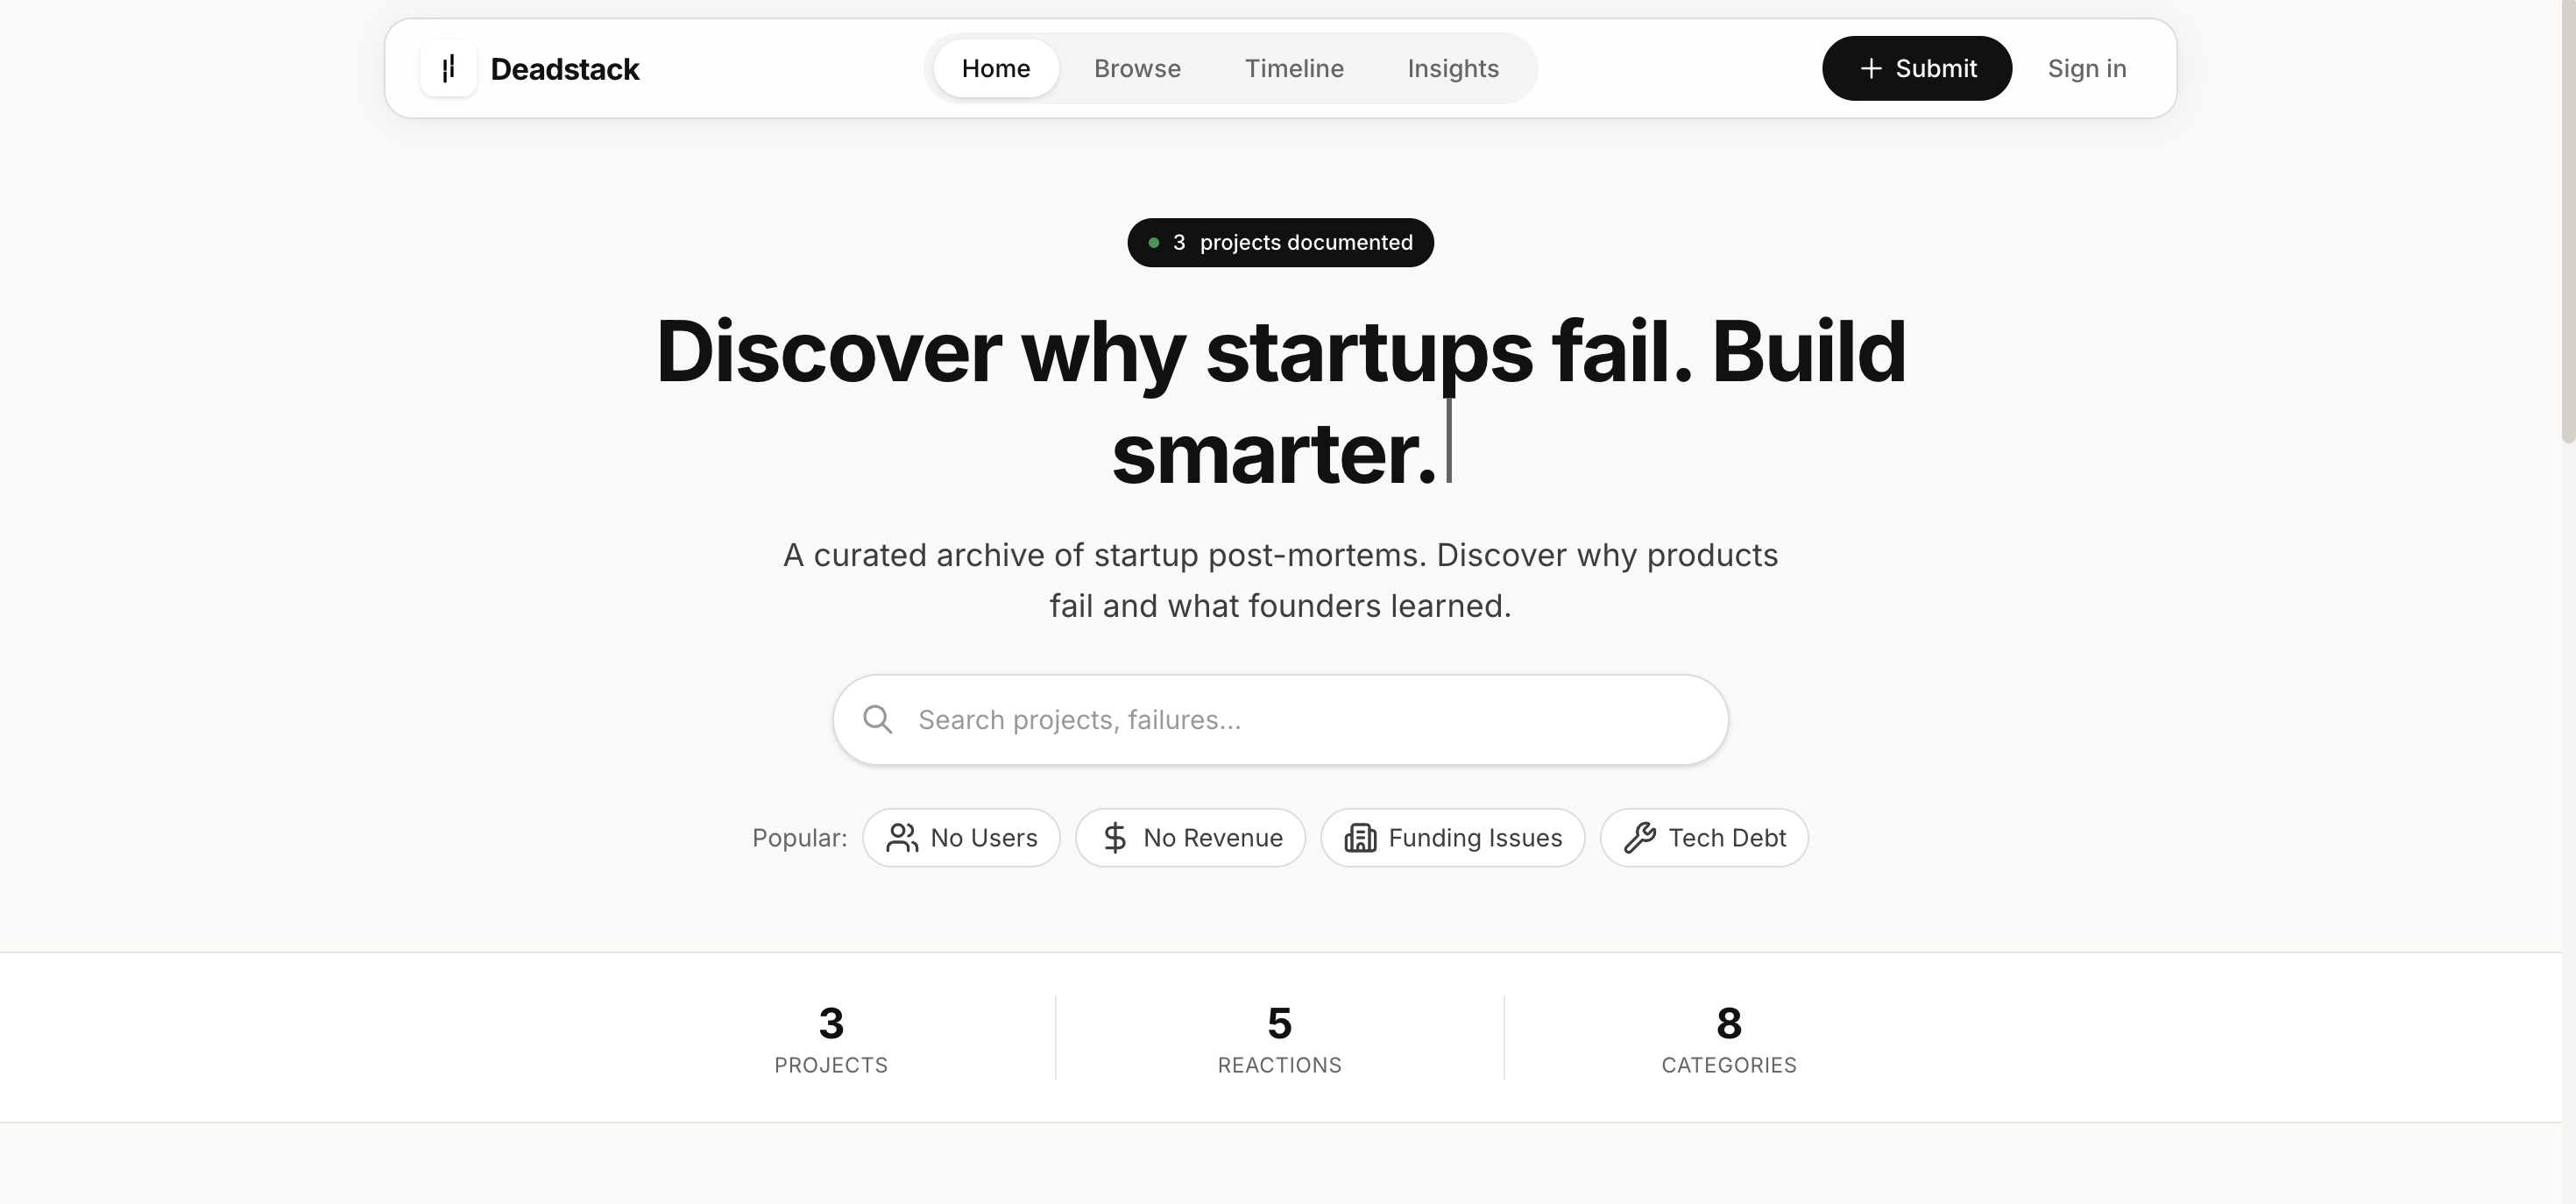Viewport: 2576px width, 1204px height.
Task: Click the building icon on Funding Issues chip
Action: pyautogui.click(x=1359, y=838)
